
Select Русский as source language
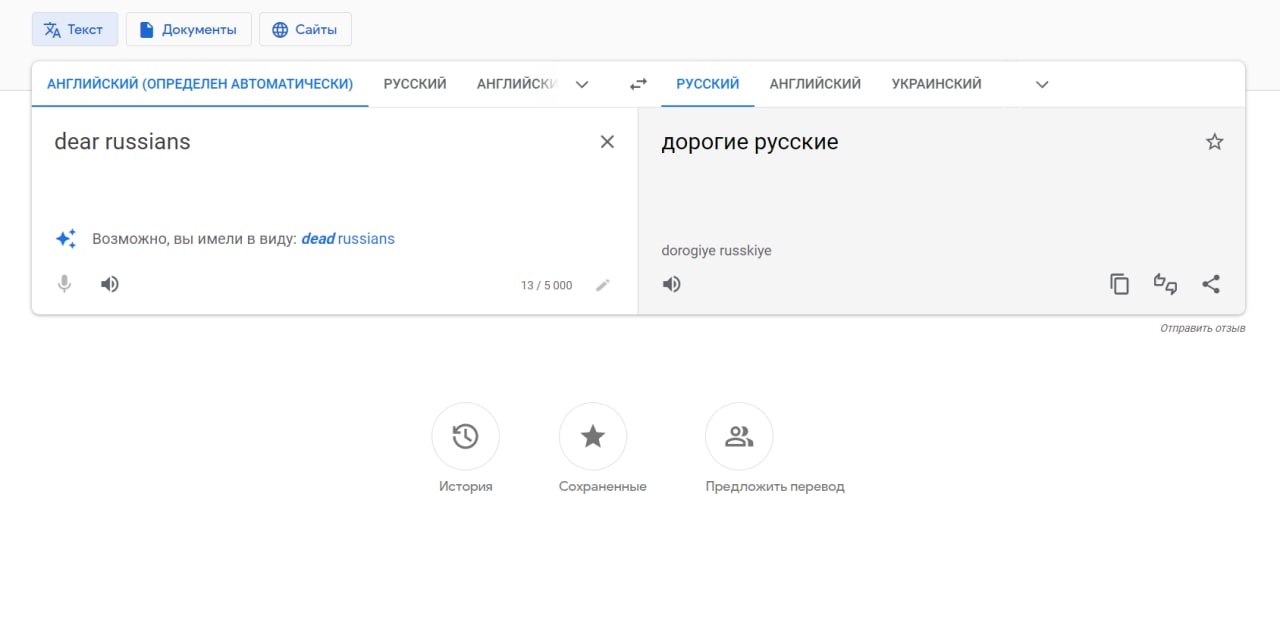(415, 84)
